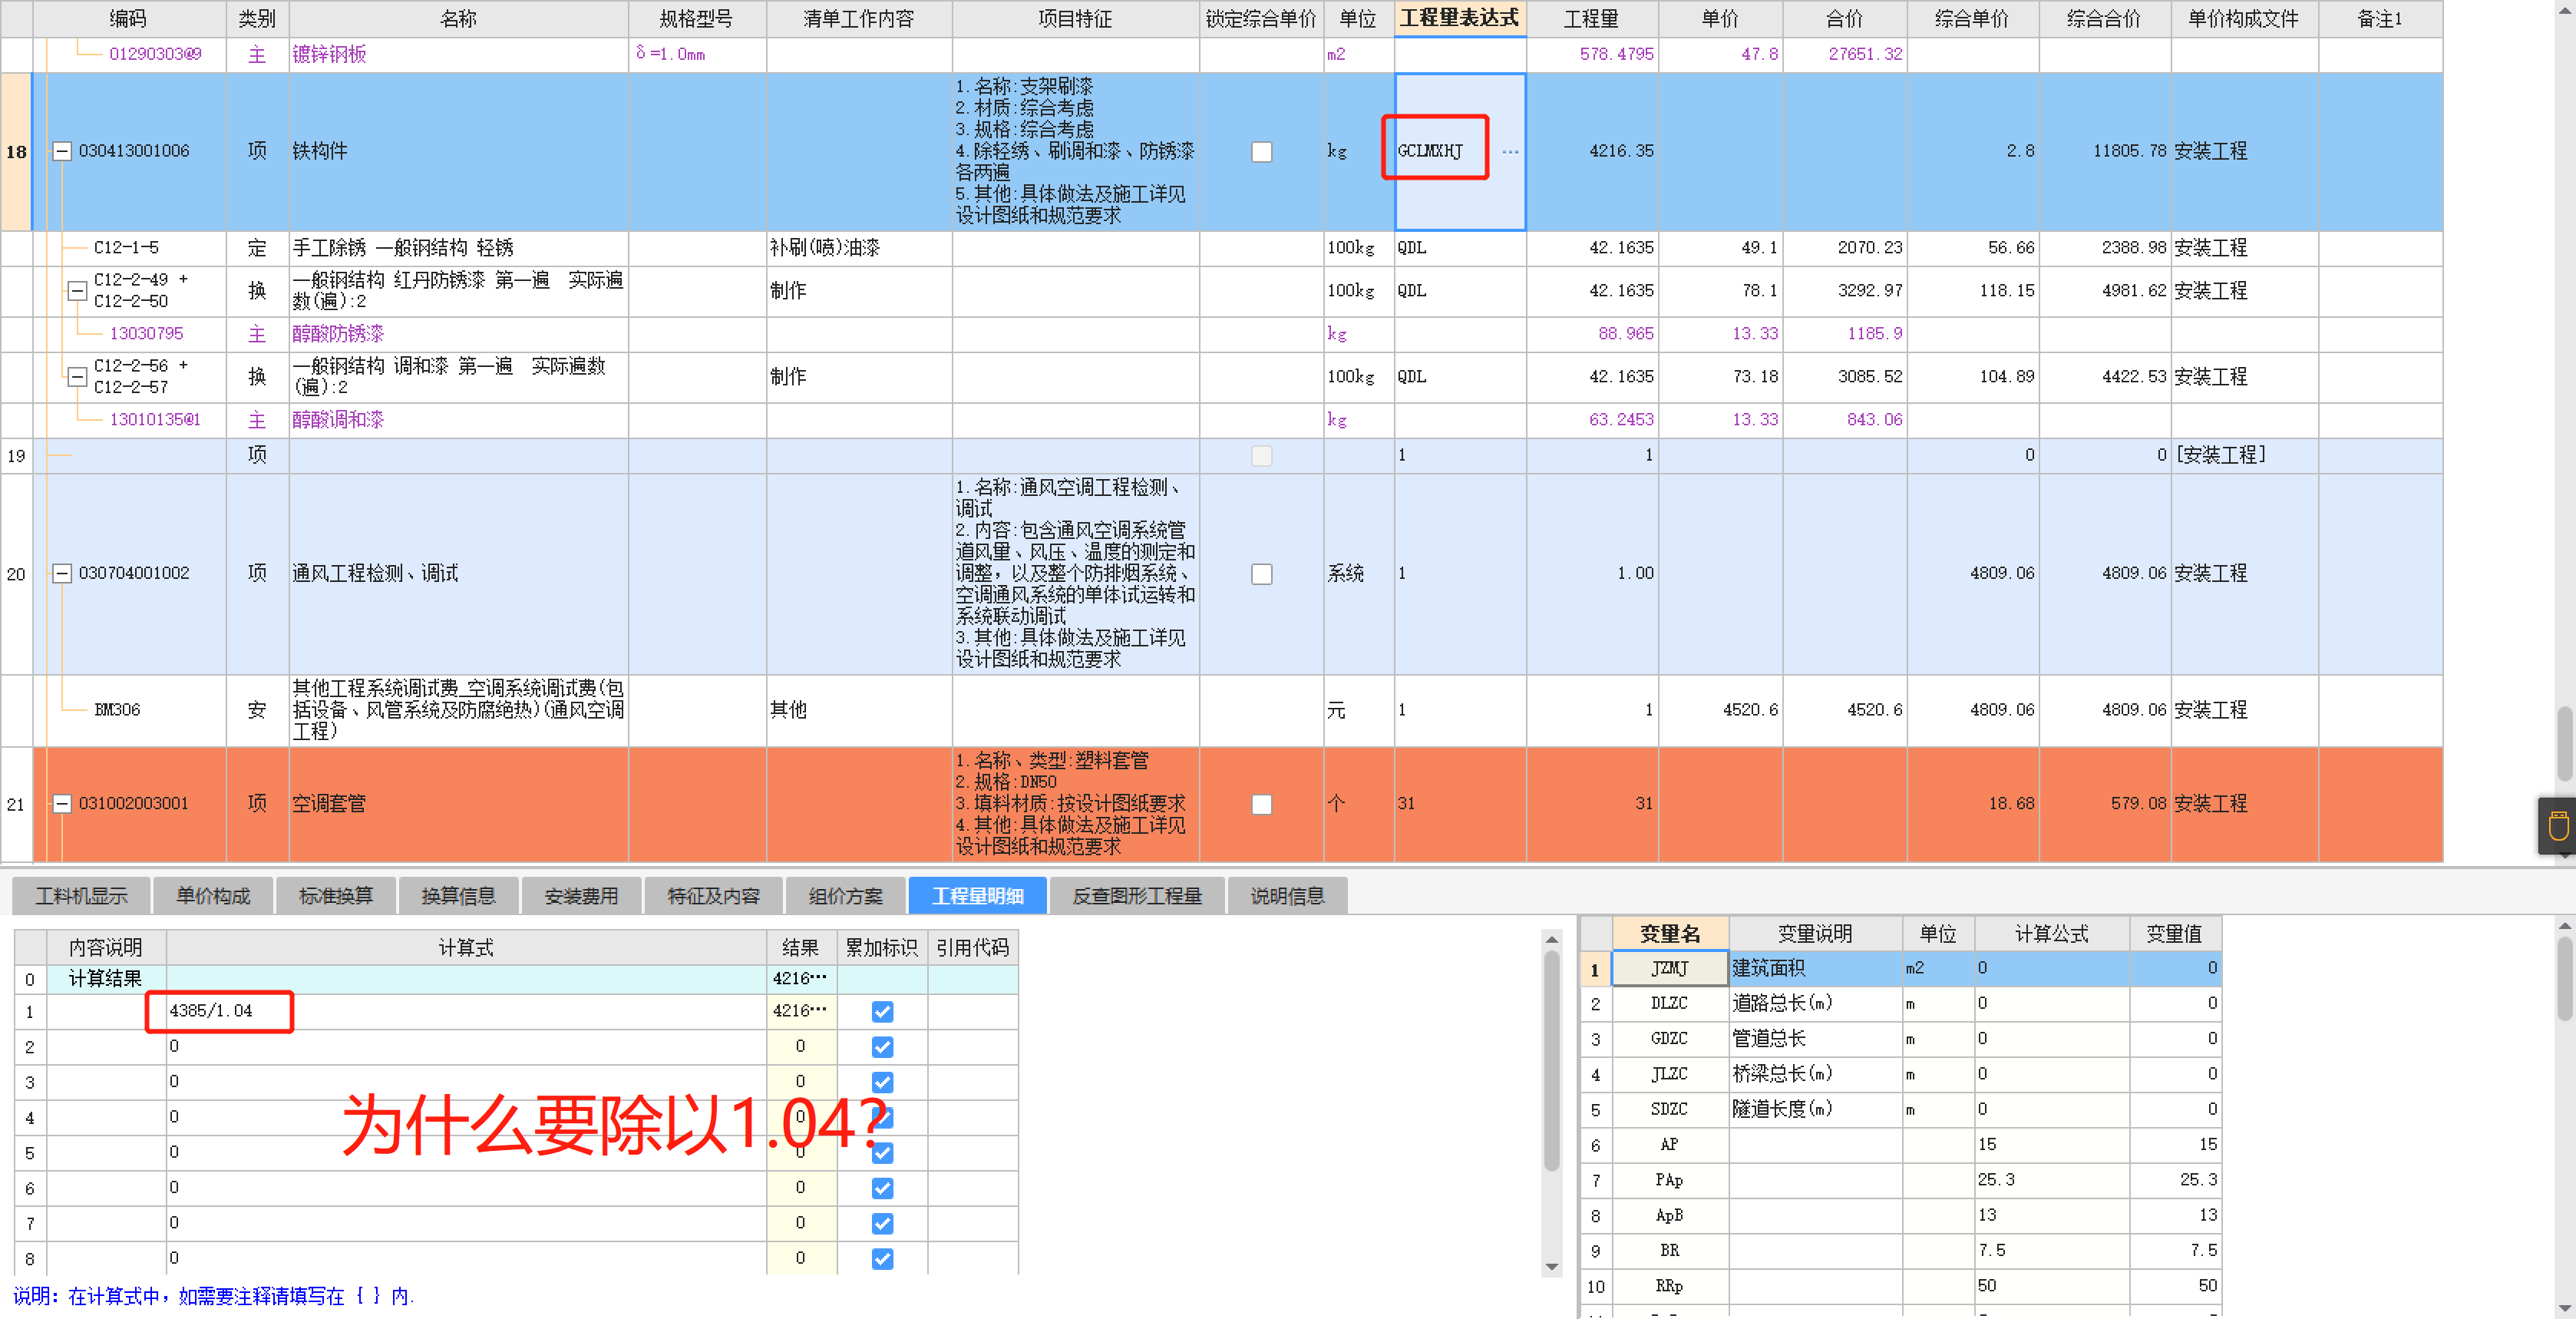Edit the formula cell 4385/1.04
This screenshot has width=2576, height=1319.
point(466,1011)
